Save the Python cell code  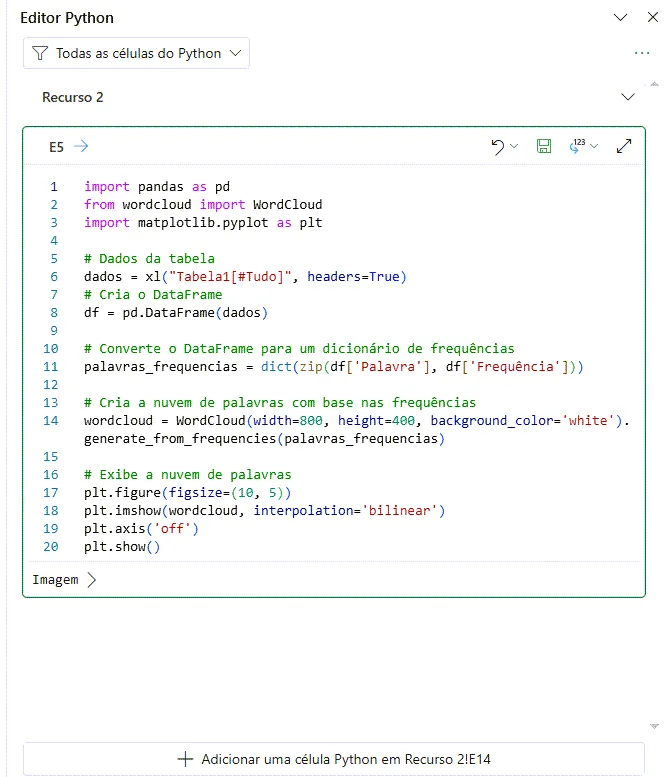click(544, 146)
